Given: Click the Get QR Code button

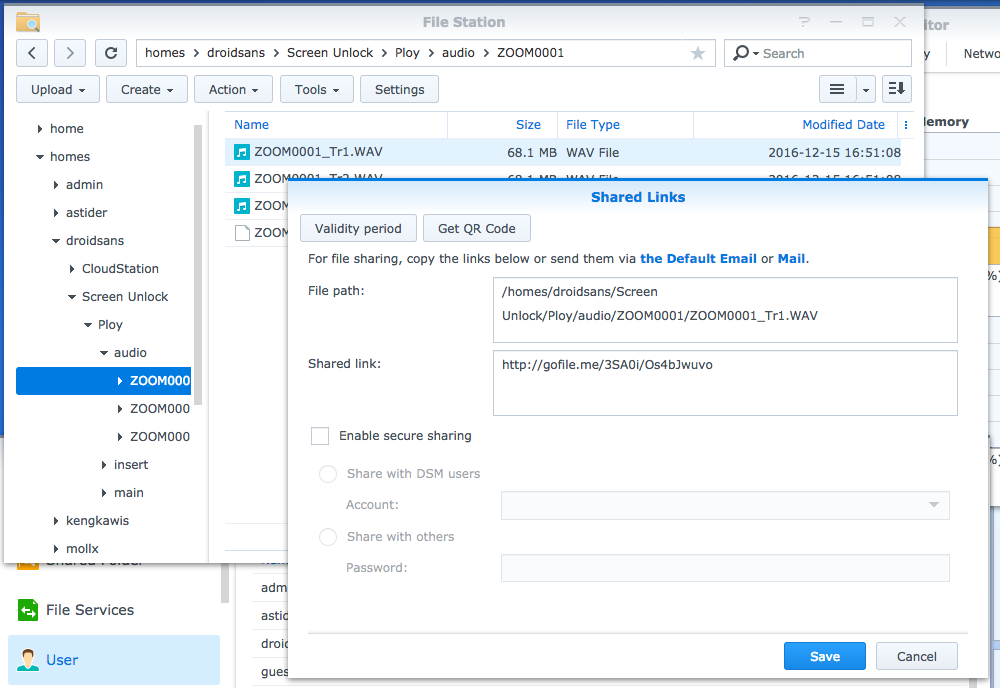Looking at the screenshot, I should [476, 228].
